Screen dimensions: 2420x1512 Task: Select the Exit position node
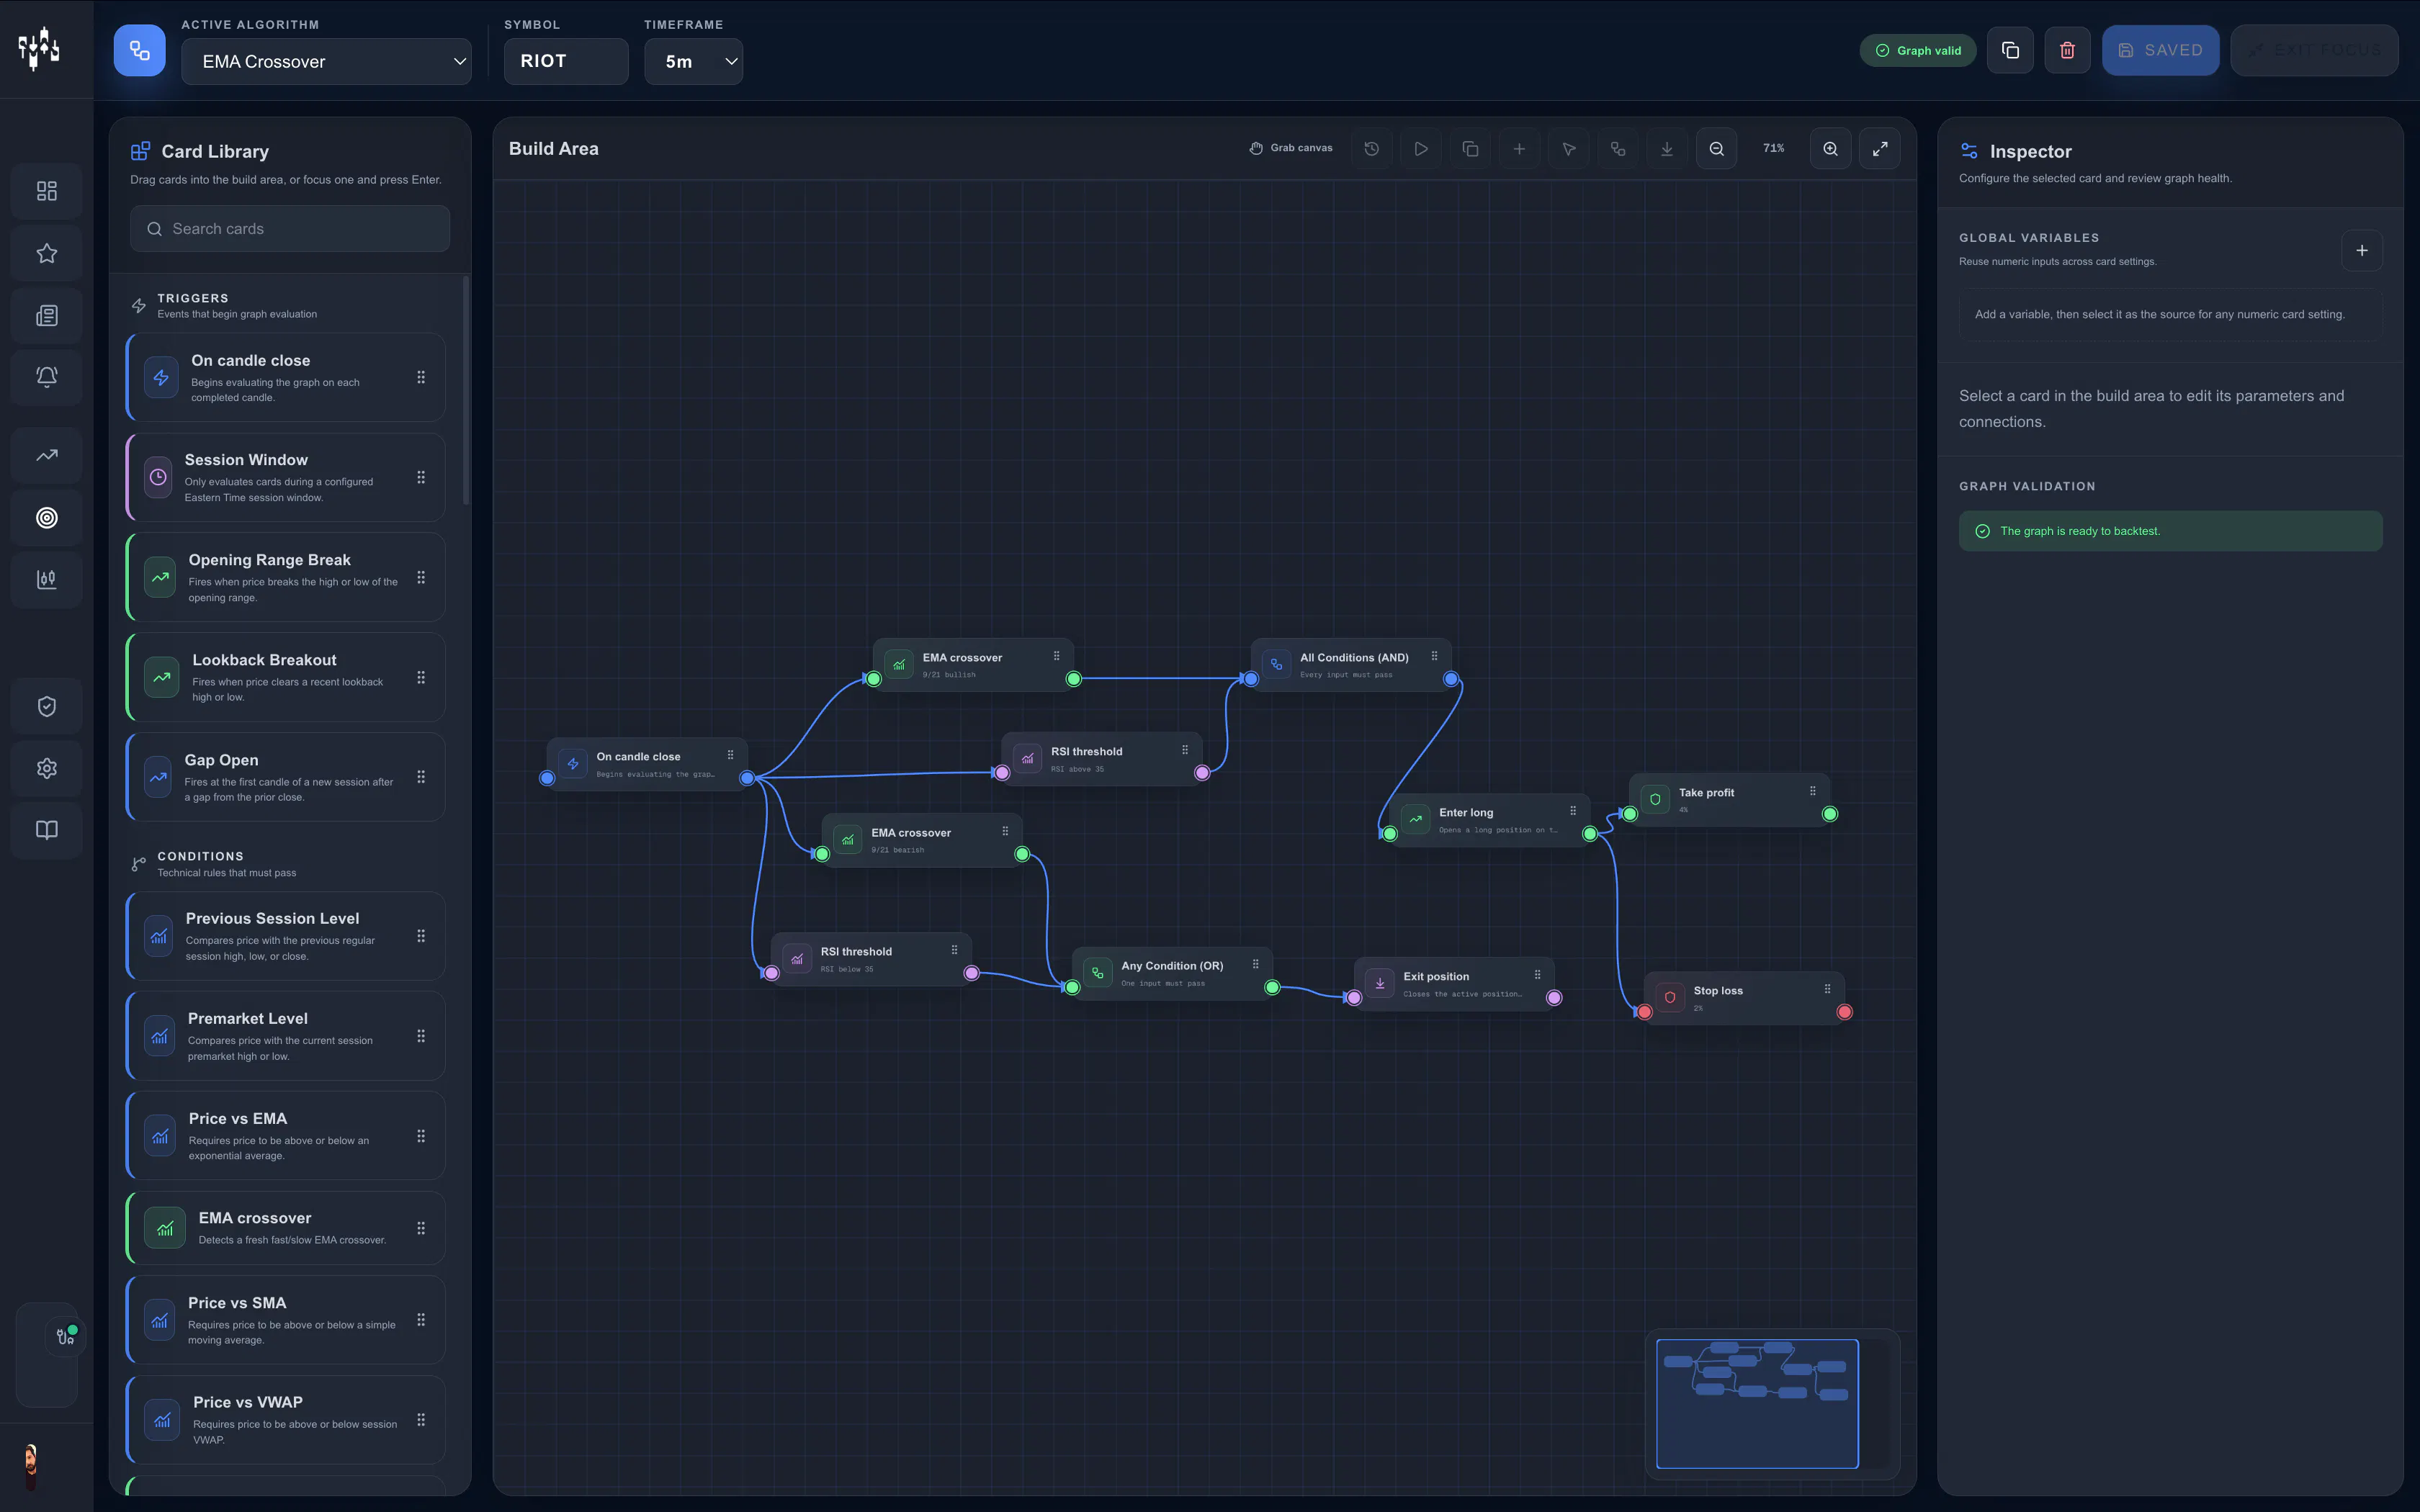[x=1454, y=984]
